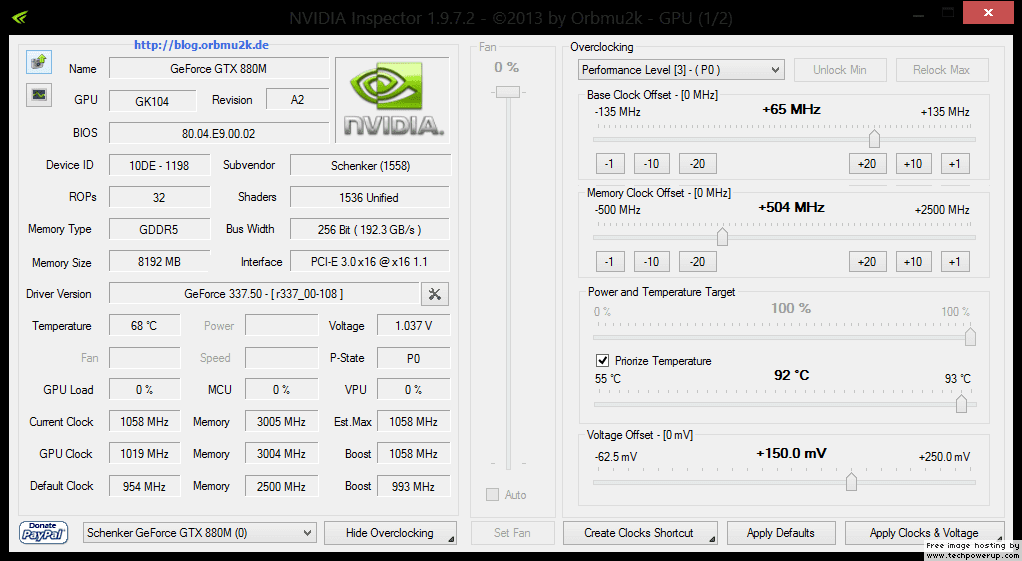Viewport: 1022px width, 561px height.
Task: Click memory clock +20 button
Action: click(x=868, y=262)
